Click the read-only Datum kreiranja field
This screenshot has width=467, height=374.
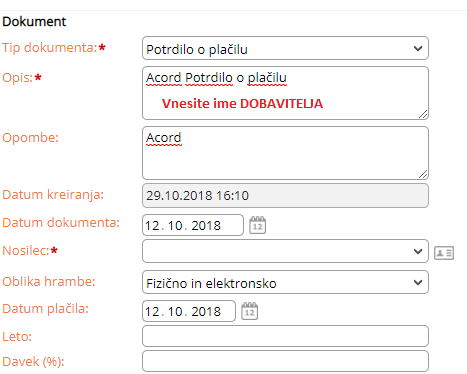(x=285, y=195)
